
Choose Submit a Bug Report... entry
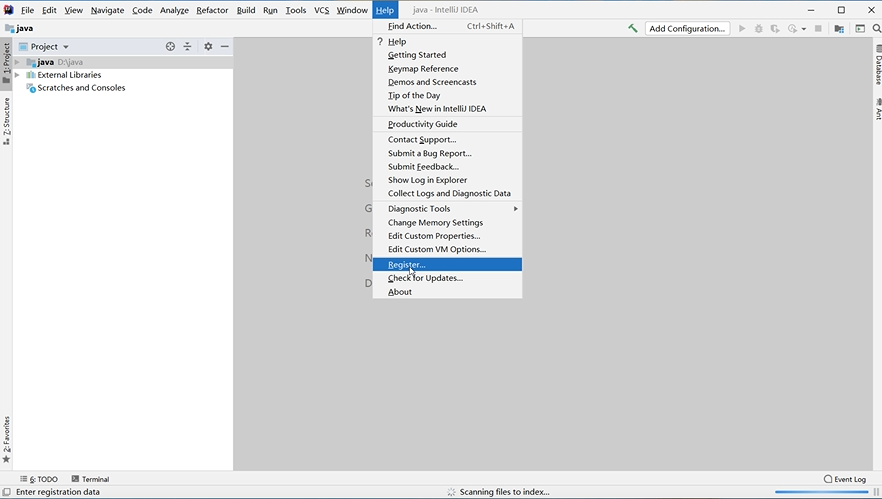(447, 153)
